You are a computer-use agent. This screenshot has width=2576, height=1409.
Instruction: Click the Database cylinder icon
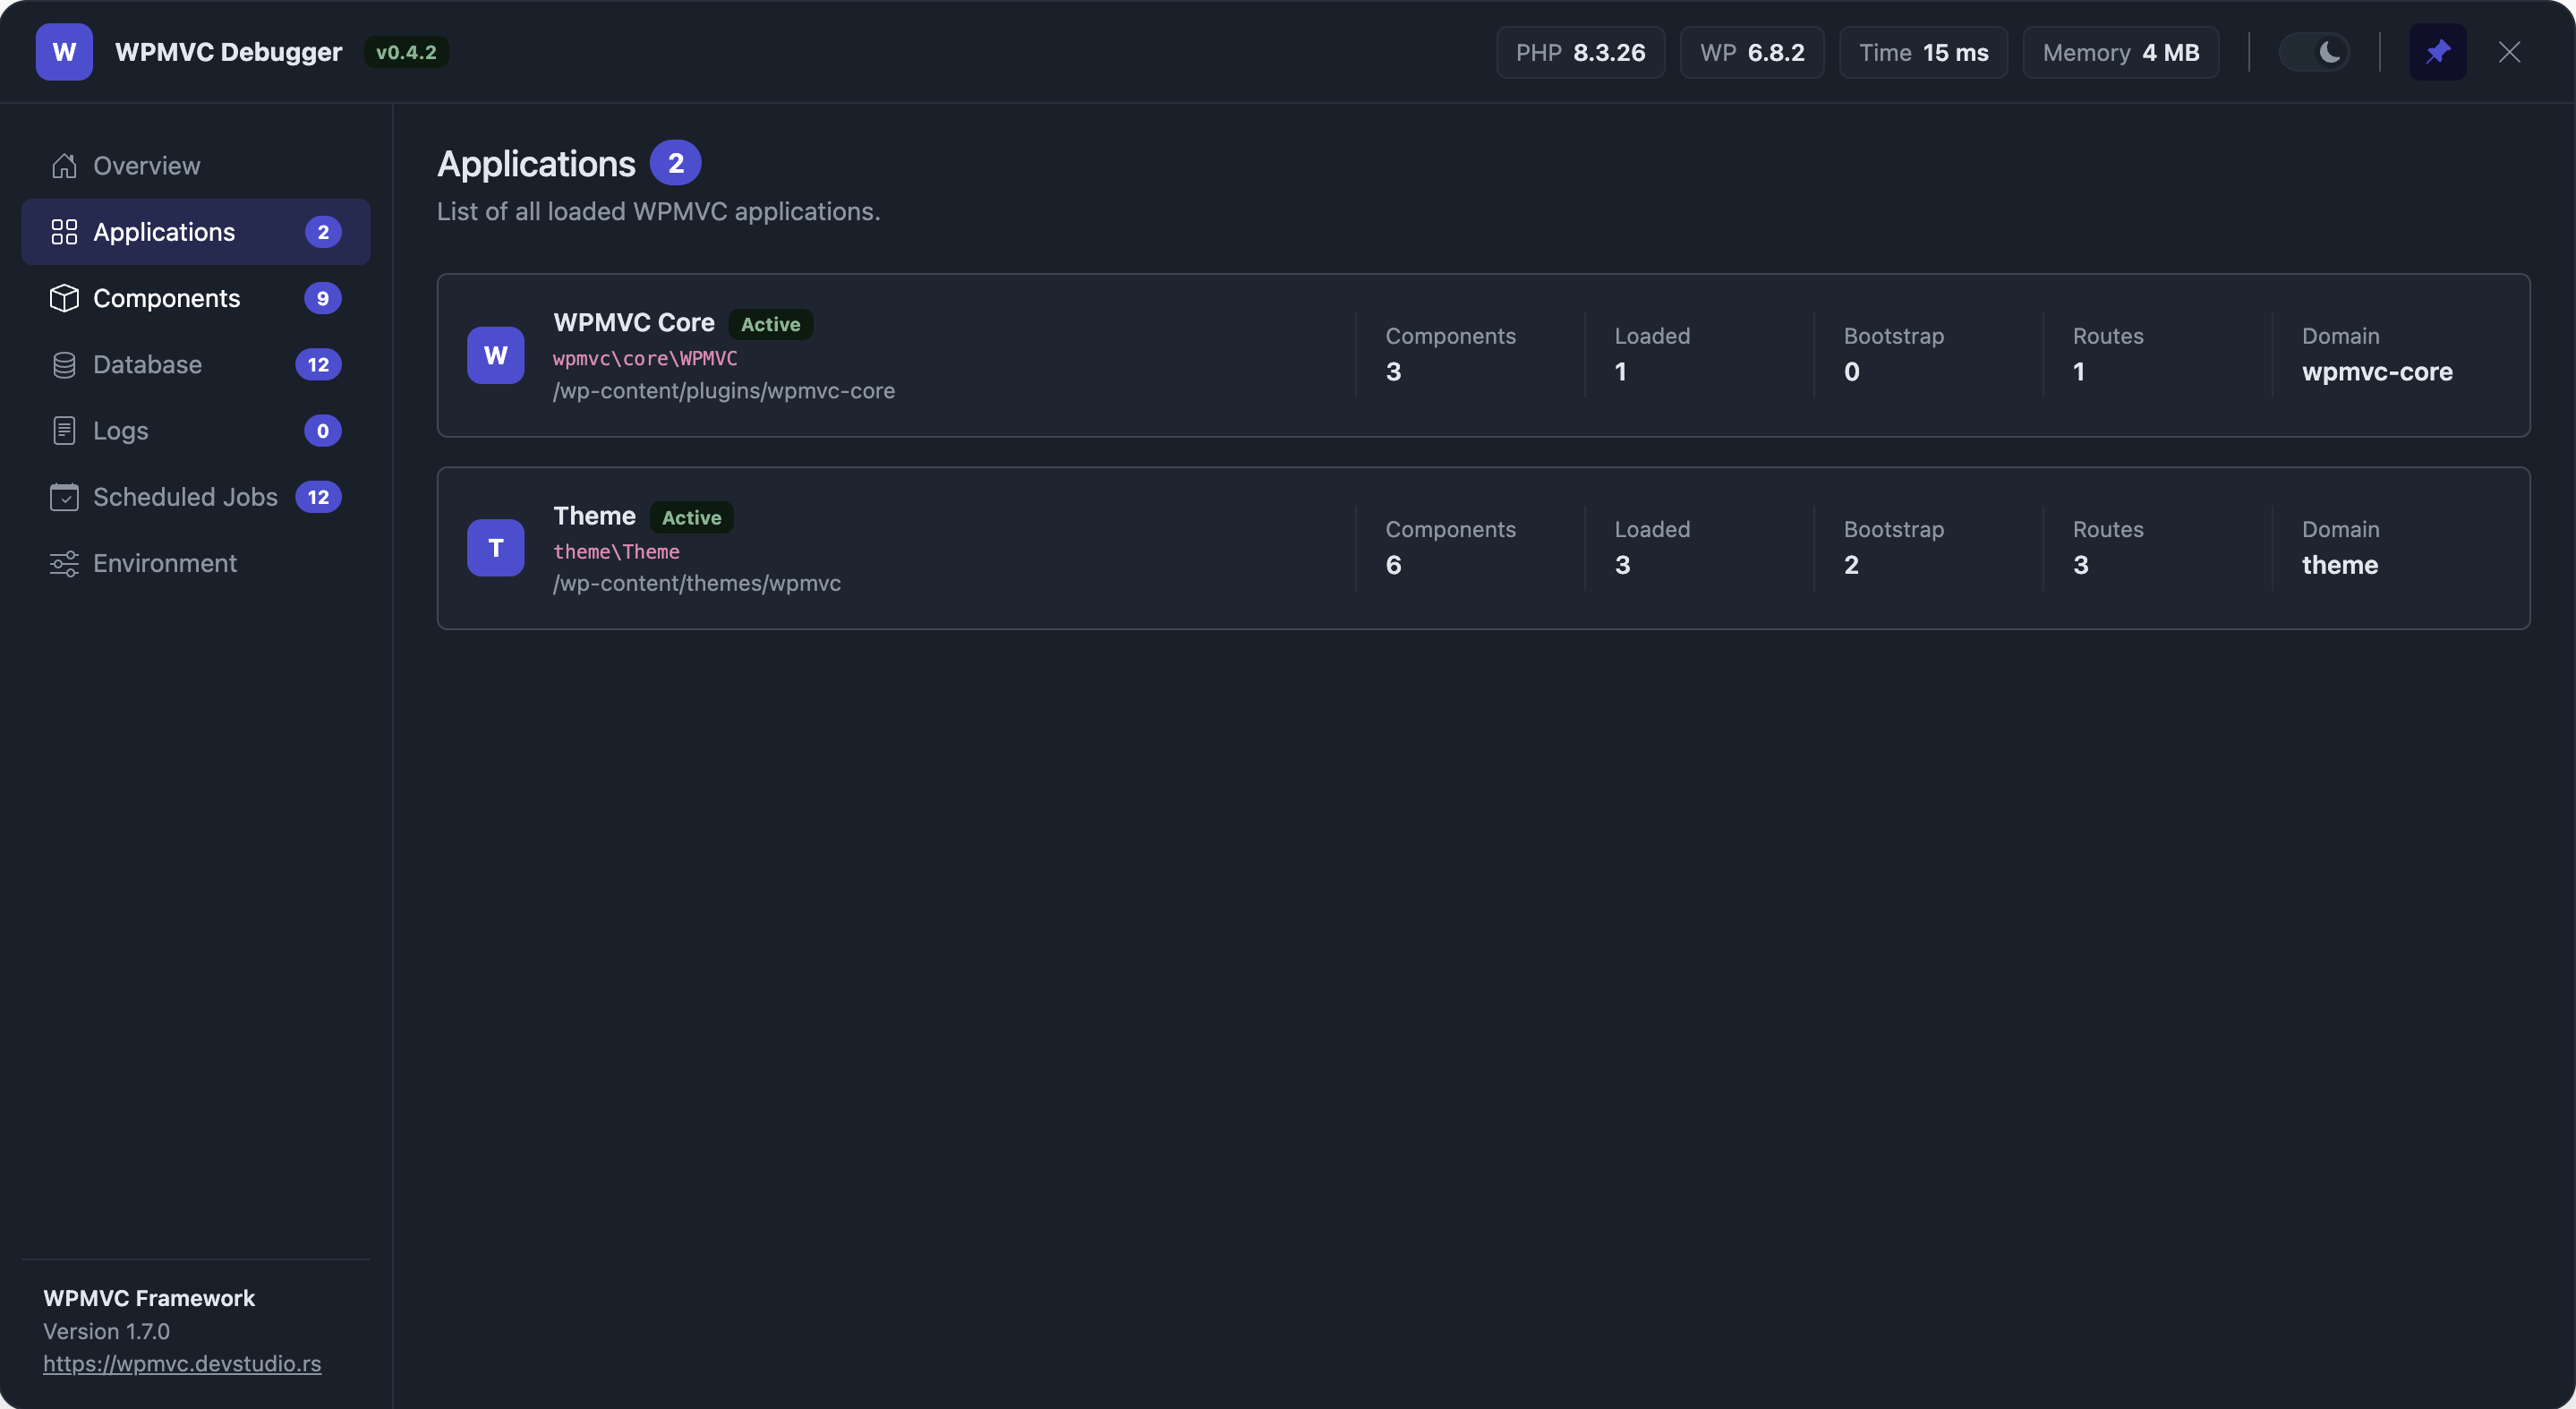pos(64,365)
